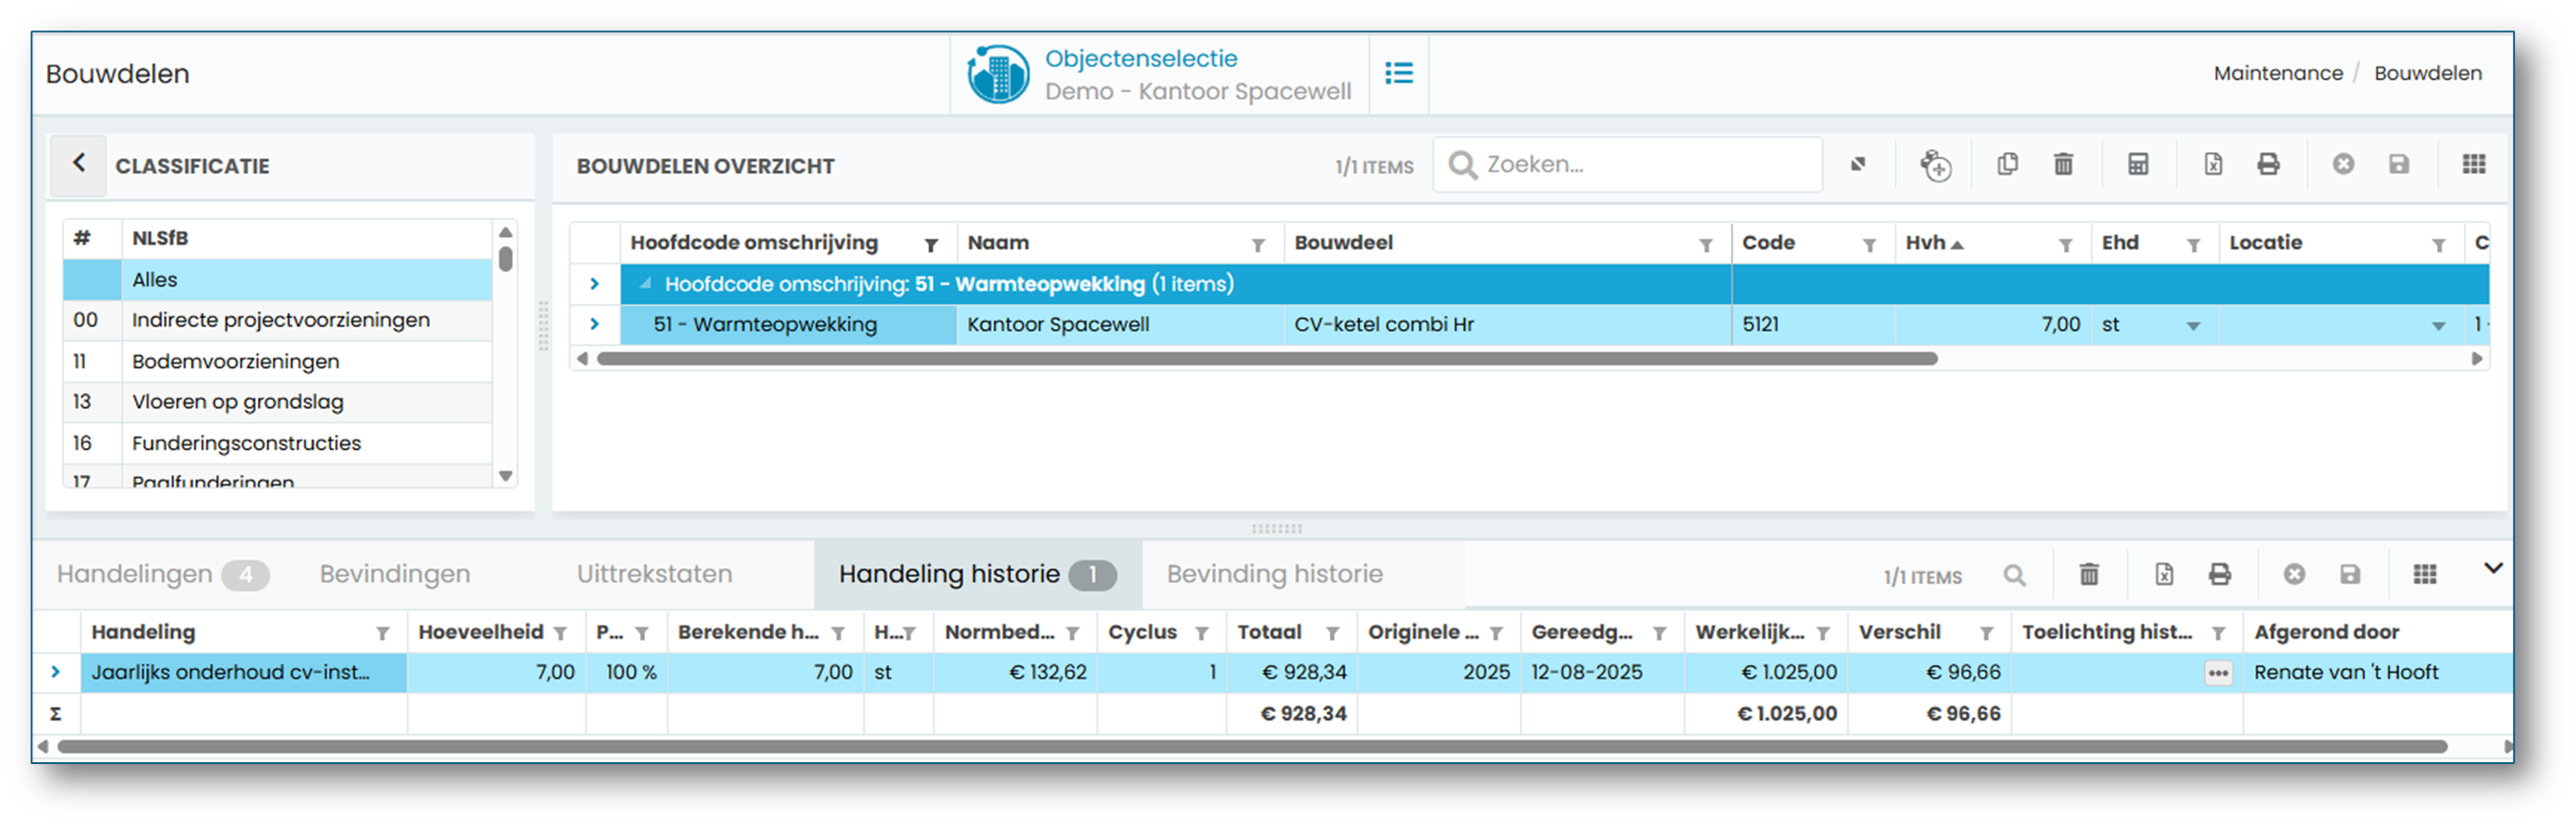Collapse the Classificatie panel with back arrow
The height and width of the screenshot is (825, 2576).
point(79,163)
